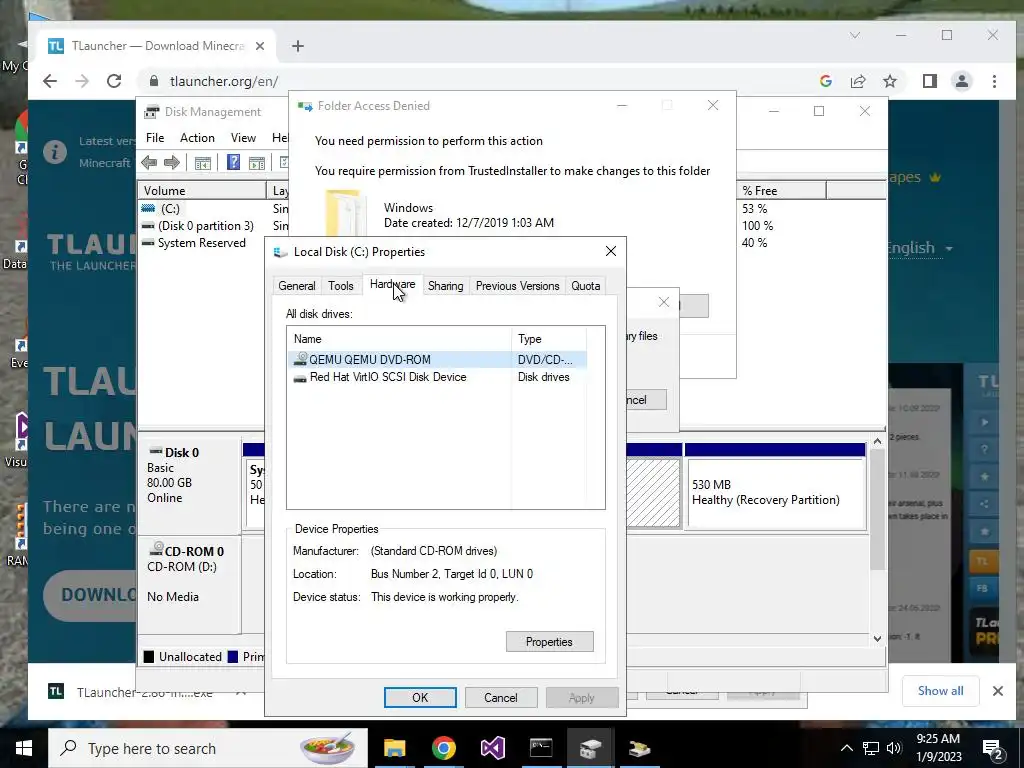
Task: Switch to the General tab
Action: [296, 286]
